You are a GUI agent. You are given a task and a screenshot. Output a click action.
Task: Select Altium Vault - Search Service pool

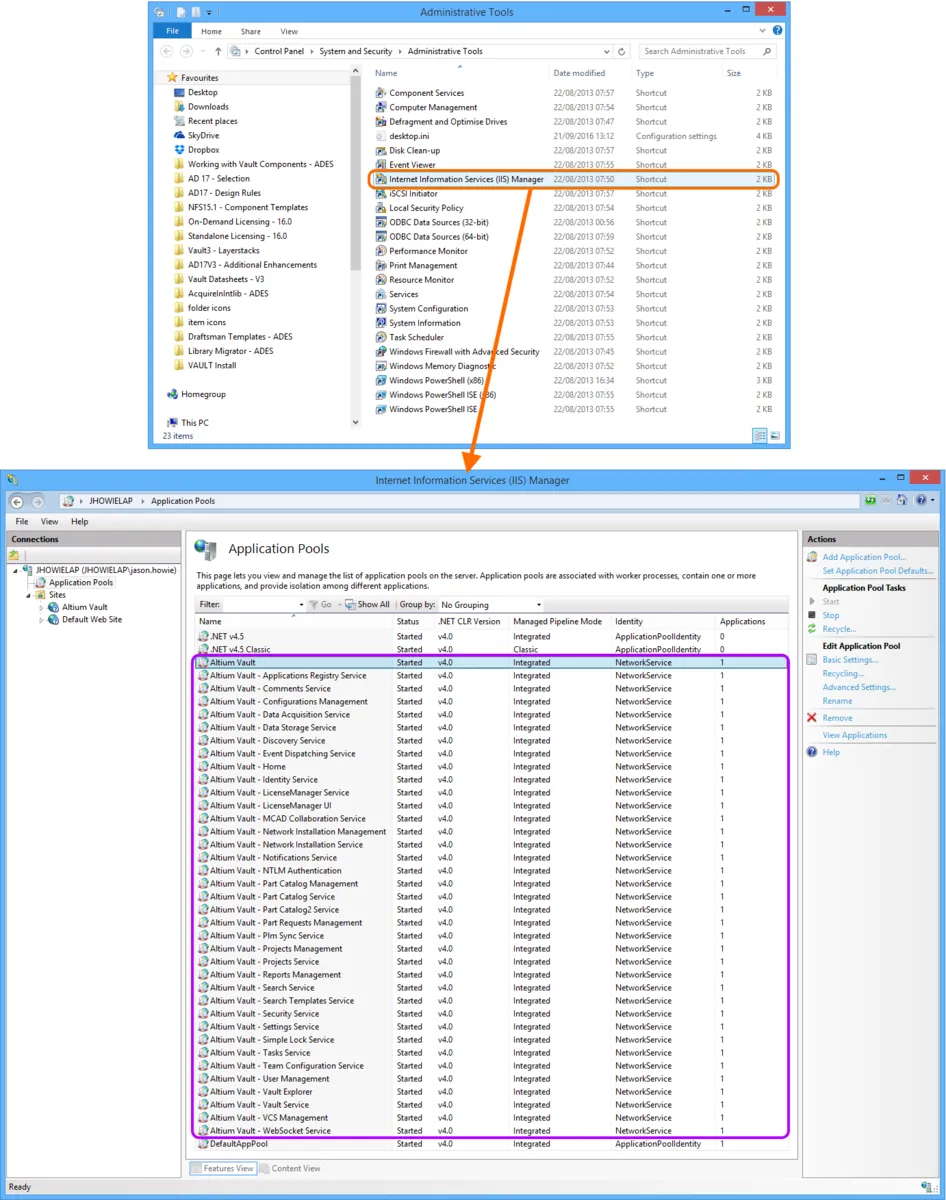point(491,988)
